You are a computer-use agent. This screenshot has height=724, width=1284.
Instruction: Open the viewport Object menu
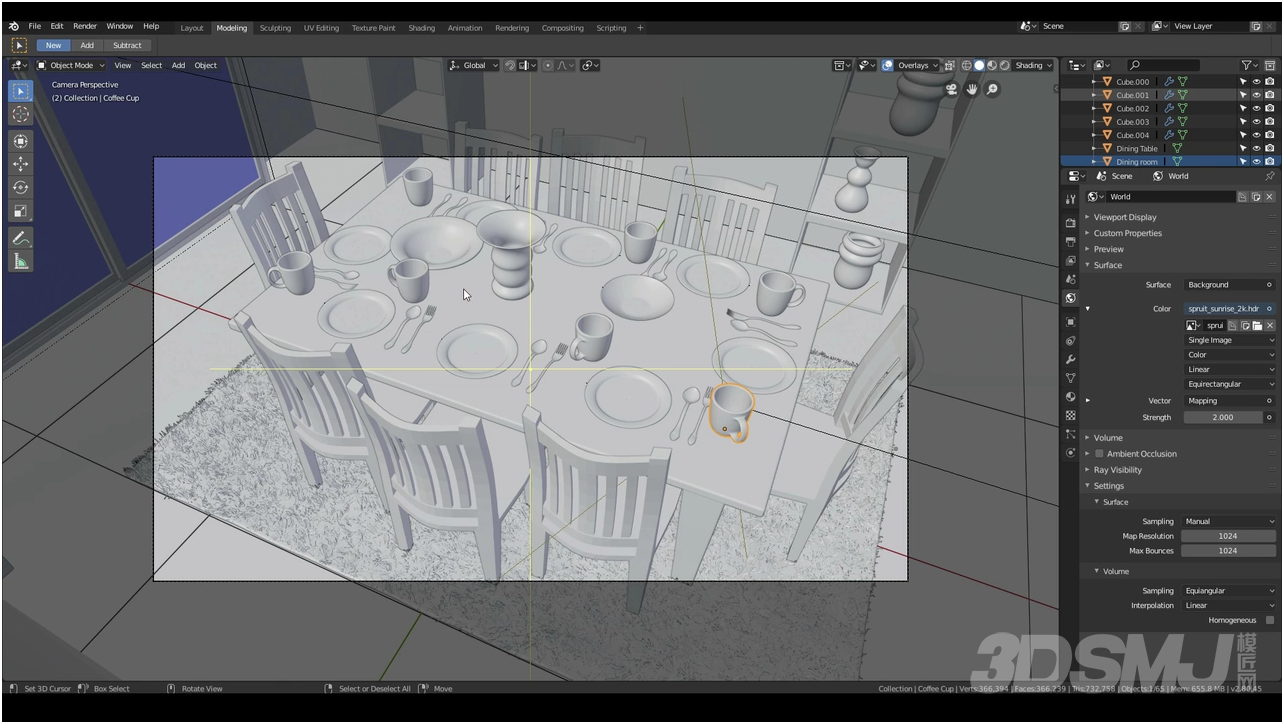tap(205, 65)
